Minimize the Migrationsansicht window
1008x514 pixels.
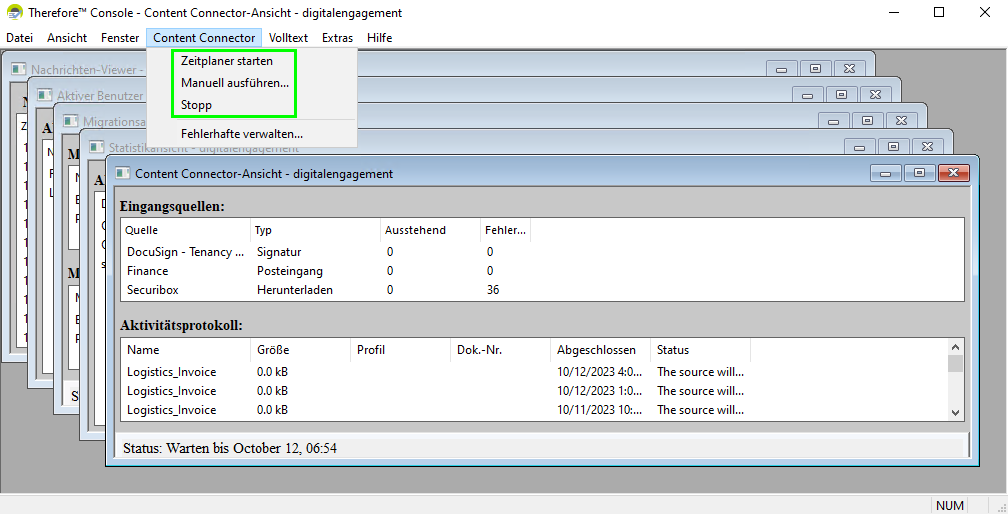click(x=834, y=121)
